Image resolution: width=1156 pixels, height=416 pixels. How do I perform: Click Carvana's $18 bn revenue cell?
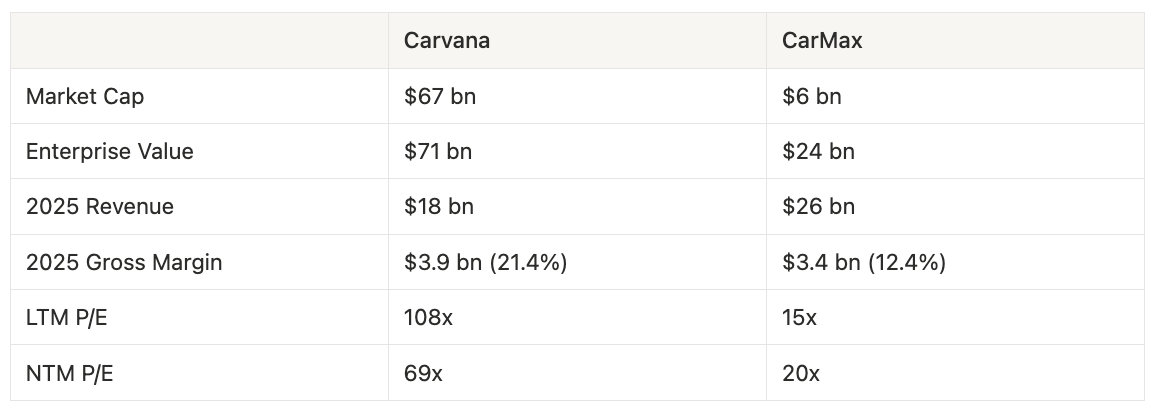[439, 207]
